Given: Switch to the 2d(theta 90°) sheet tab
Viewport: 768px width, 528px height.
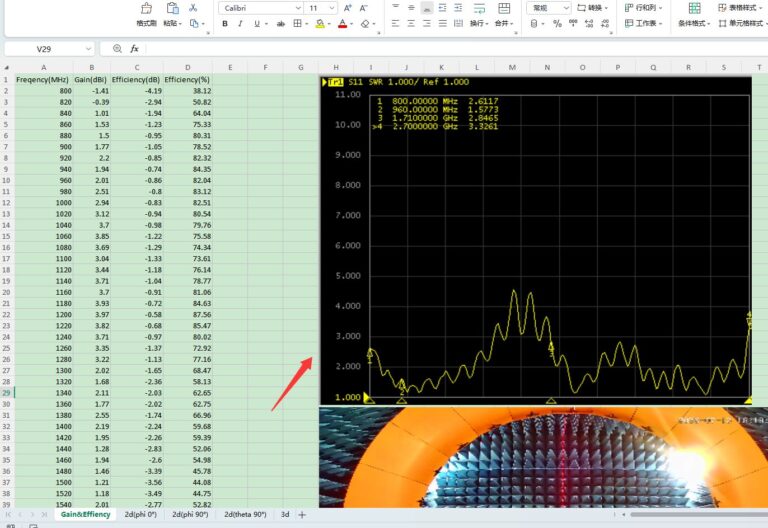Looking at the screenshot, I should tap(245, 514).
